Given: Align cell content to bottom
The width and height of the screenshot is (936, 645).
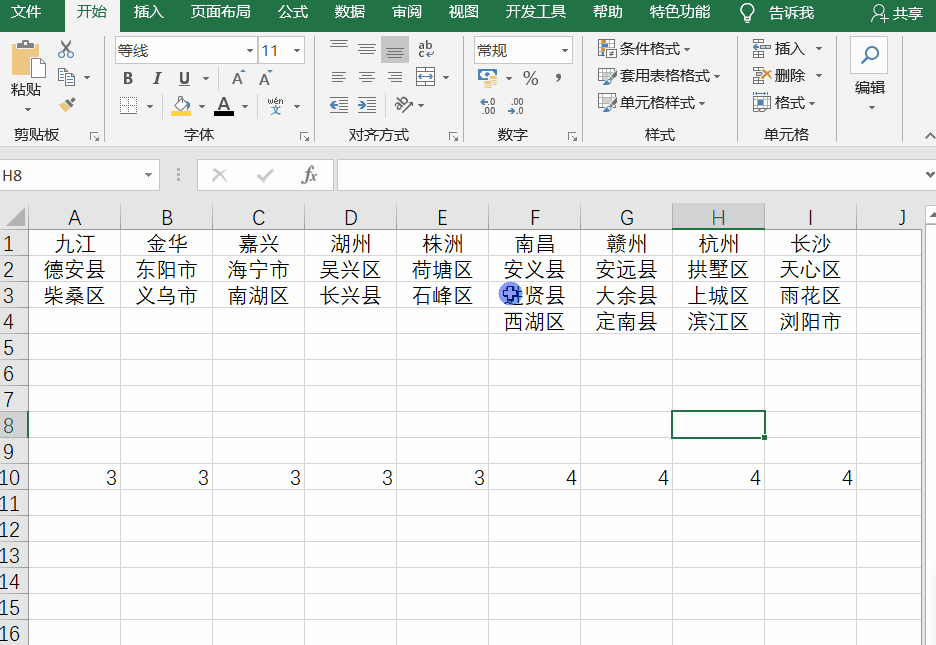Looking at the screenshot, I should coord(395,49).
